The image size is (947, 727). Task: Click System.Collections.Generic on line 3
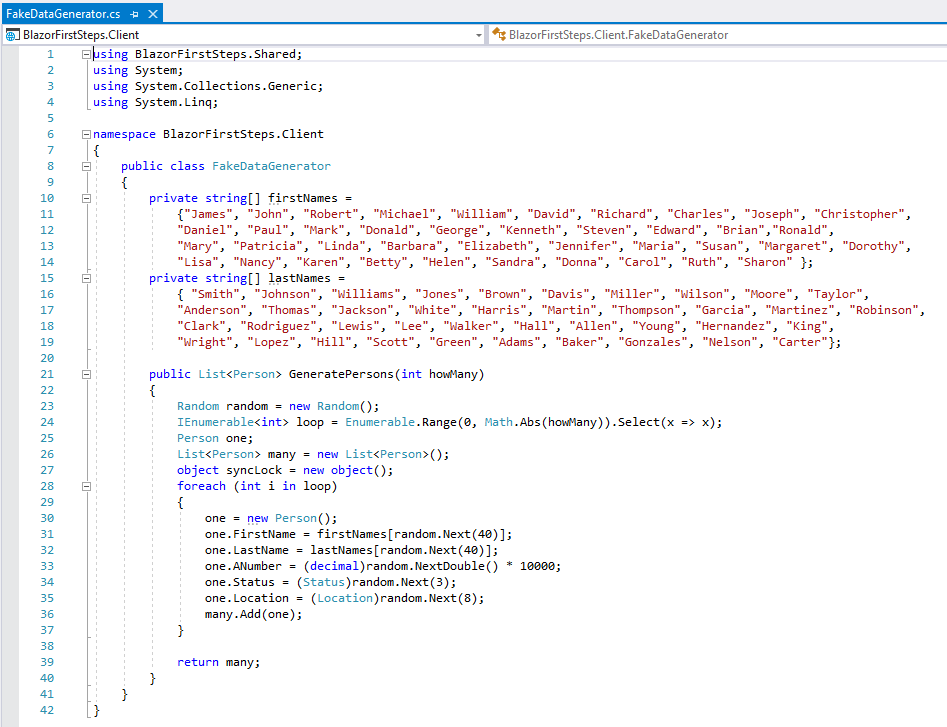tap(226, 86)
